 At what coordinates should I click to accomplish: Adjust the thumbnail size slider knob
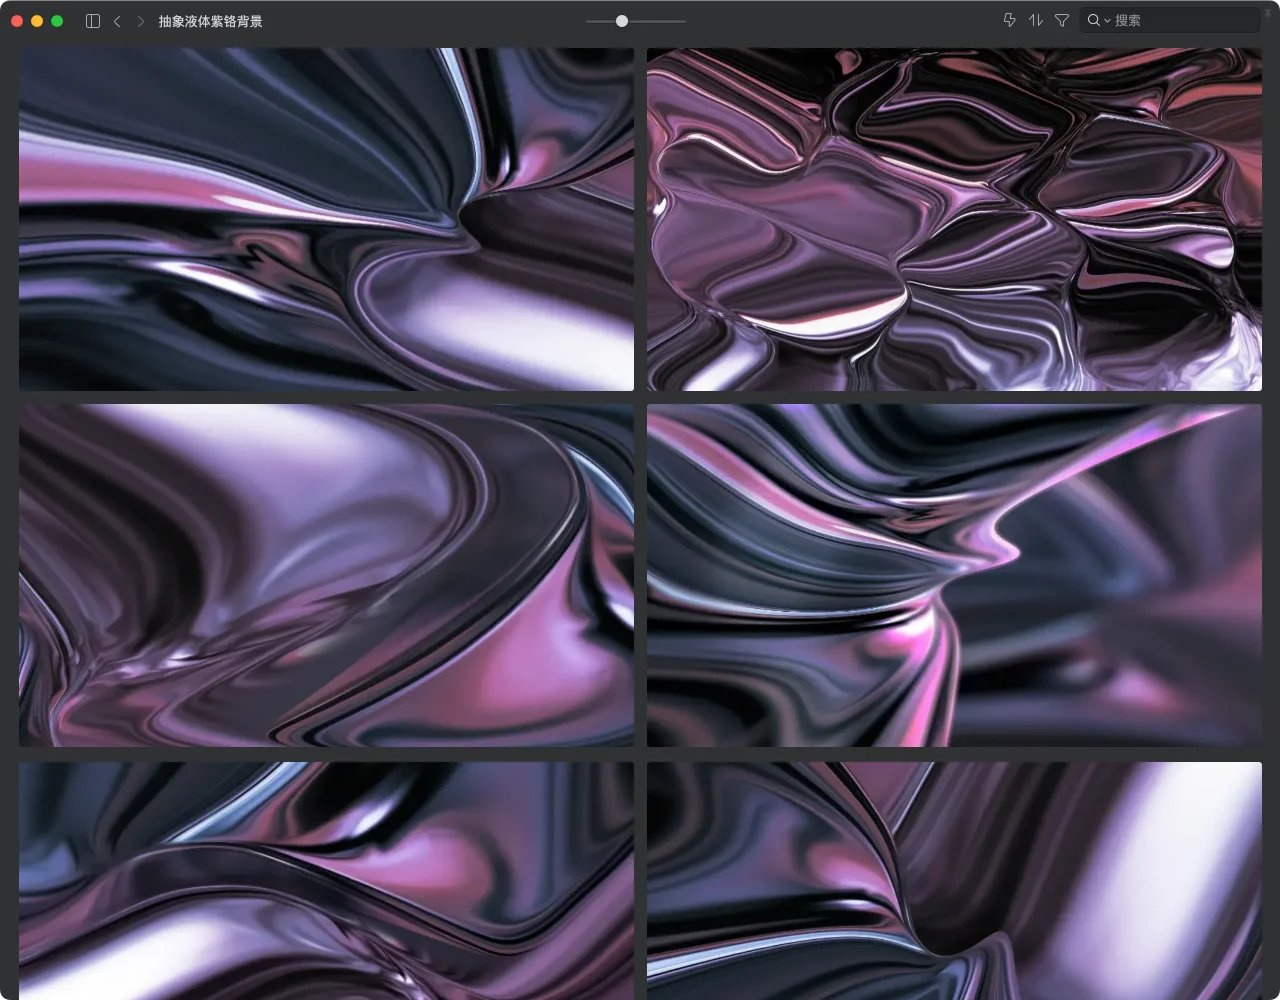[x=622, y=21]
